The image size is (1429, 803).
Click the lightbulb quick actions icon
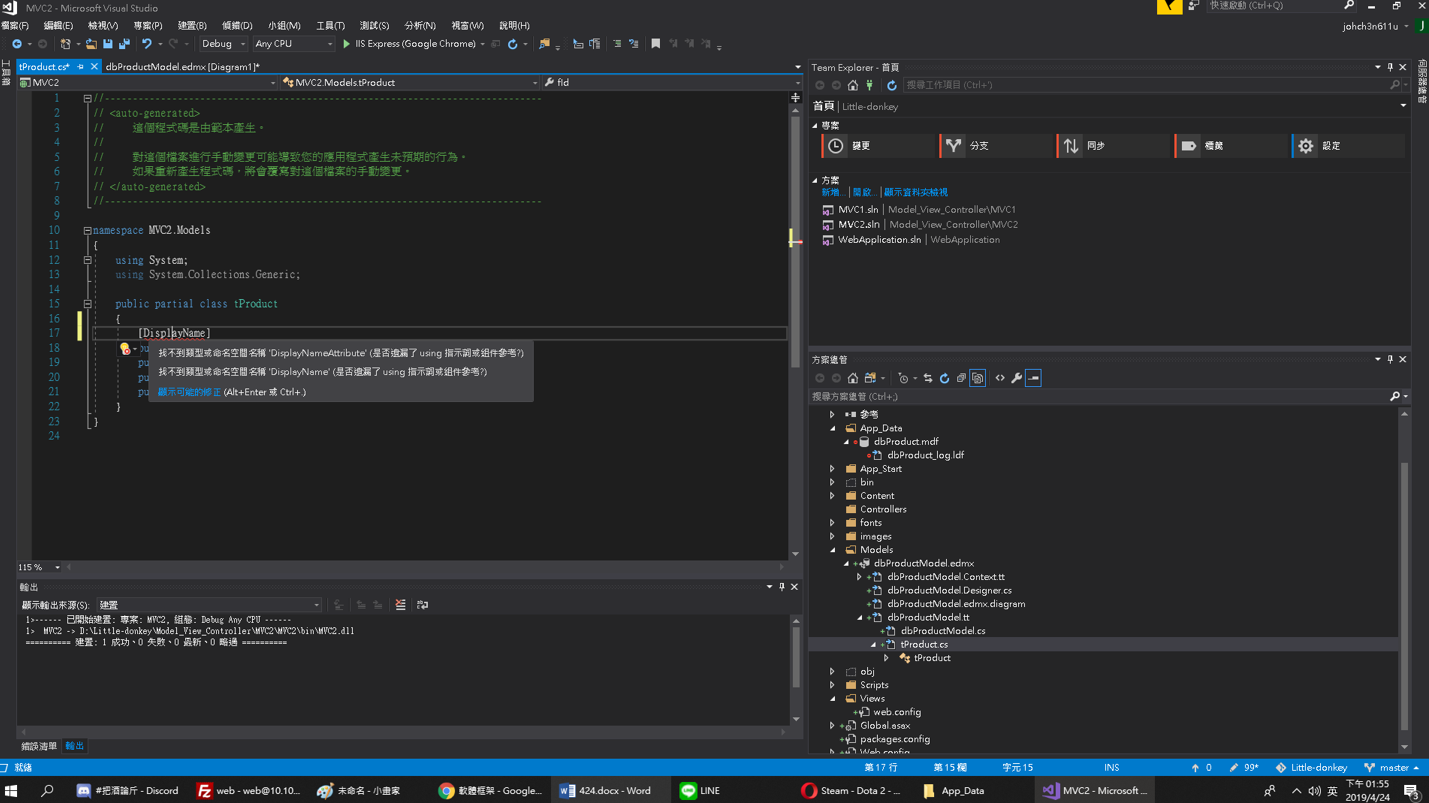125,349
